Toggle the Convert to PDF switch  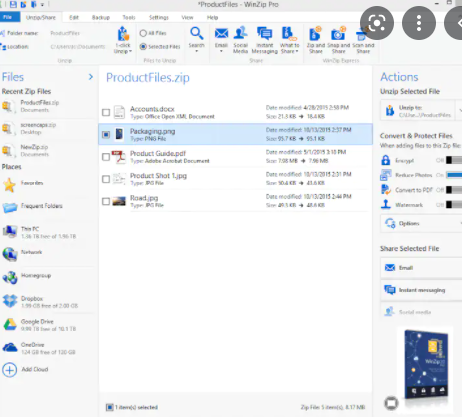tap(454, 190)
